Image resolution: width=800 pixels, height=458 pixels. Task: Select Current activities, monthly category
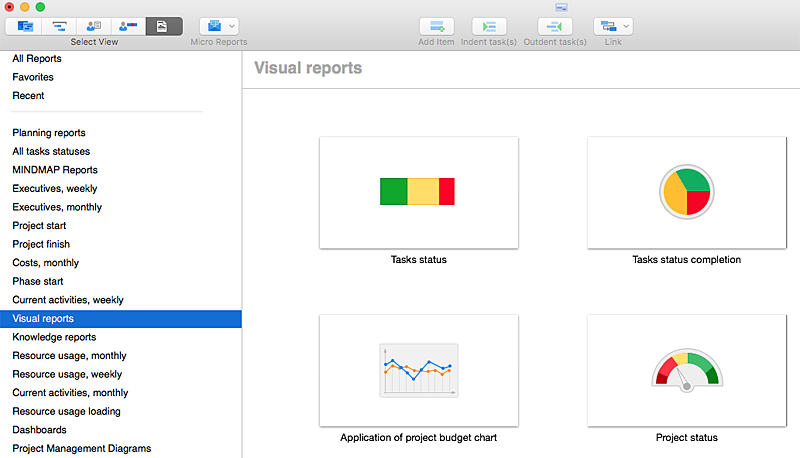coord(70,393)
